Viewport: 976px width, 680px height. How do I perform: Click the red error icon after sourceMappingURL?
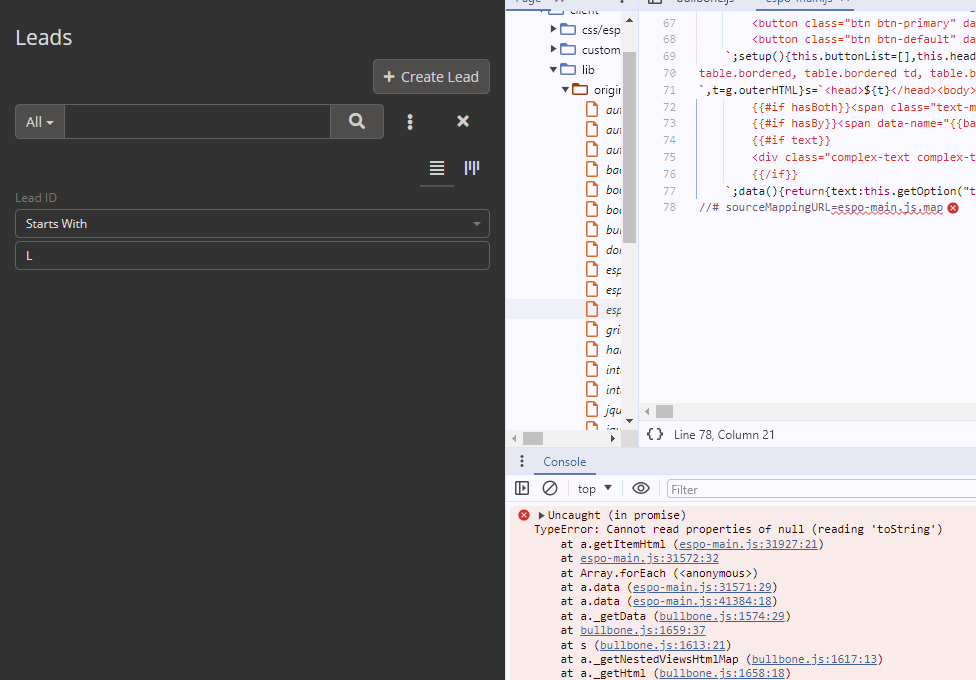tap(953, 208)
